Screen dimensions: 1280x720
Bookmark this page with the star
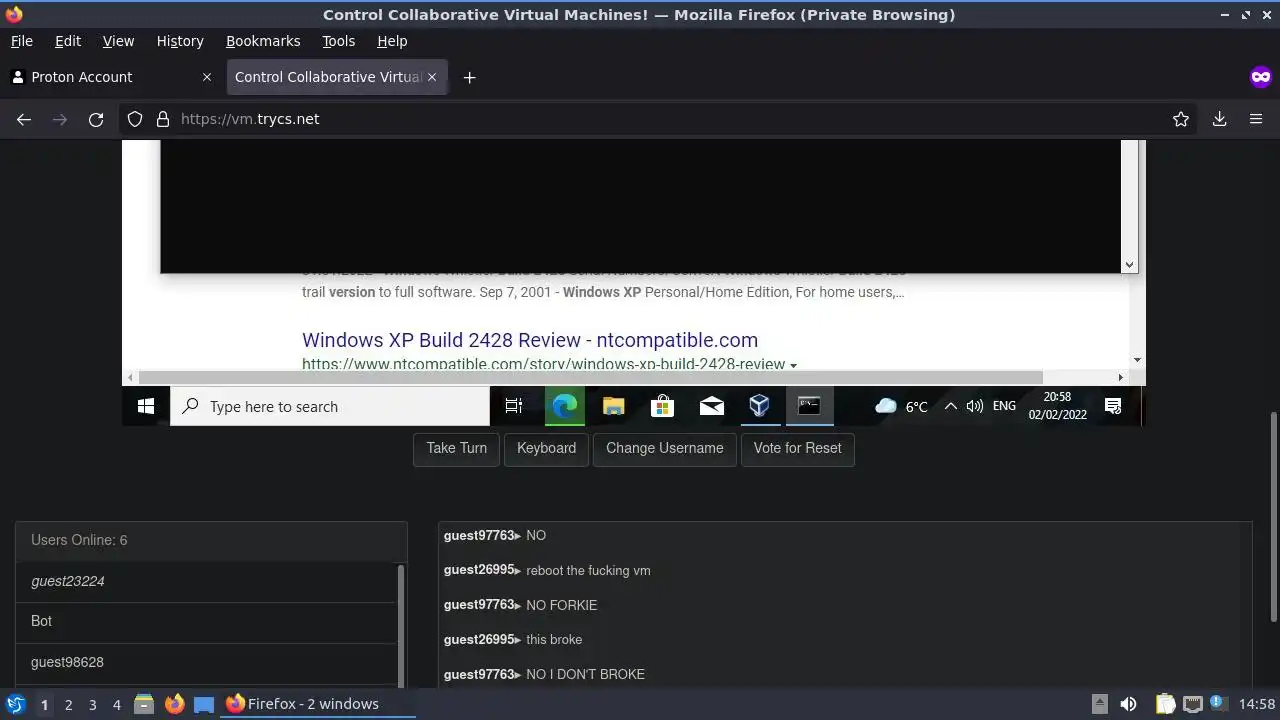[x=1181, y=119]
